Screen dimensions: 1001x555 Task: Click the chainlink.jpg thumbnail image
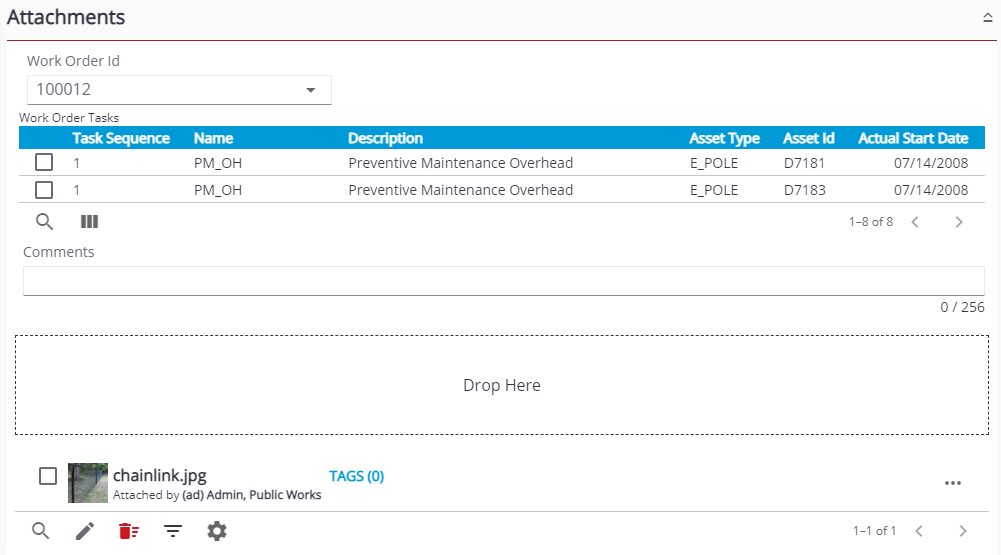pyautogui.click(x=88, y=483)
